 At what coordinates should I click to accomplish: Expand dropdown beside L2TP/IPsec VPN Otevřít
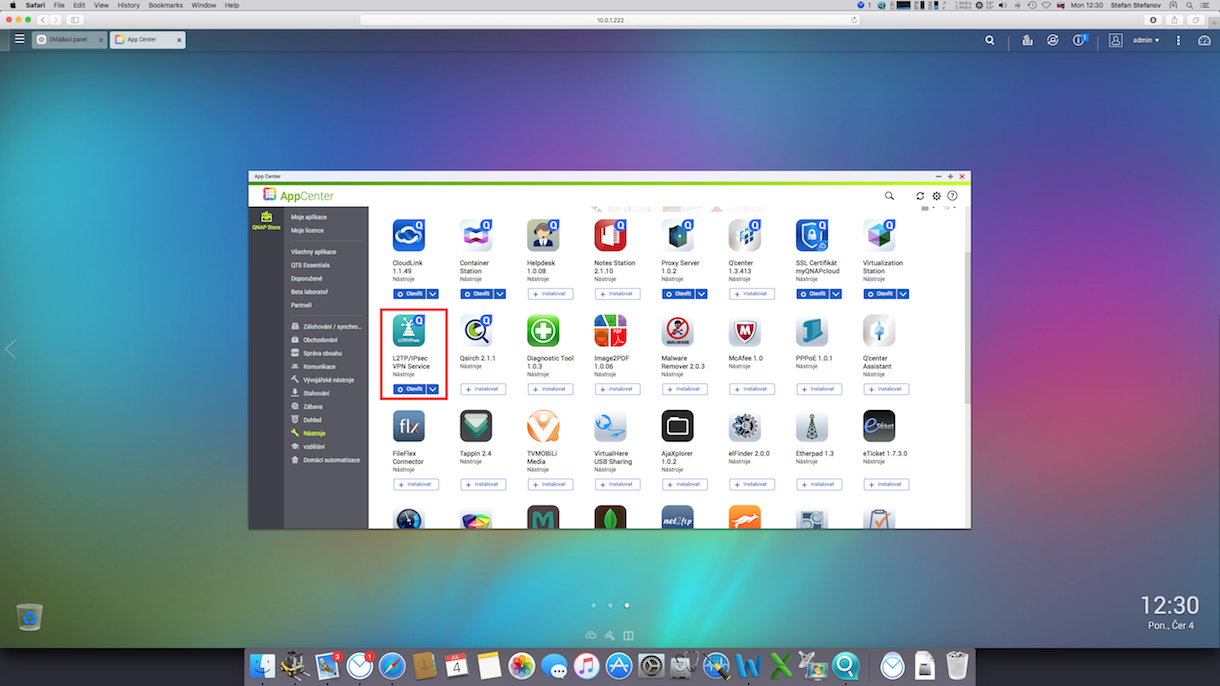pyautogui.click(x=433, y=389)
